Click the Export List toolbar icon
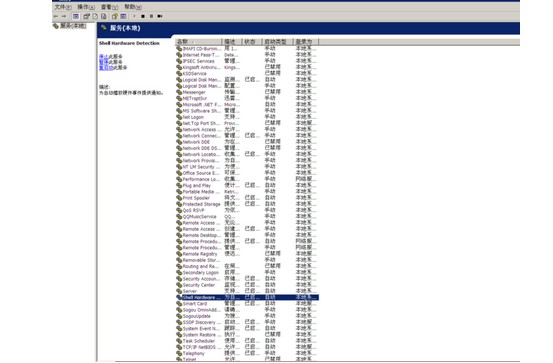This screenshot has height=363, width=553. pyautogui.click(x=103, y=16)
